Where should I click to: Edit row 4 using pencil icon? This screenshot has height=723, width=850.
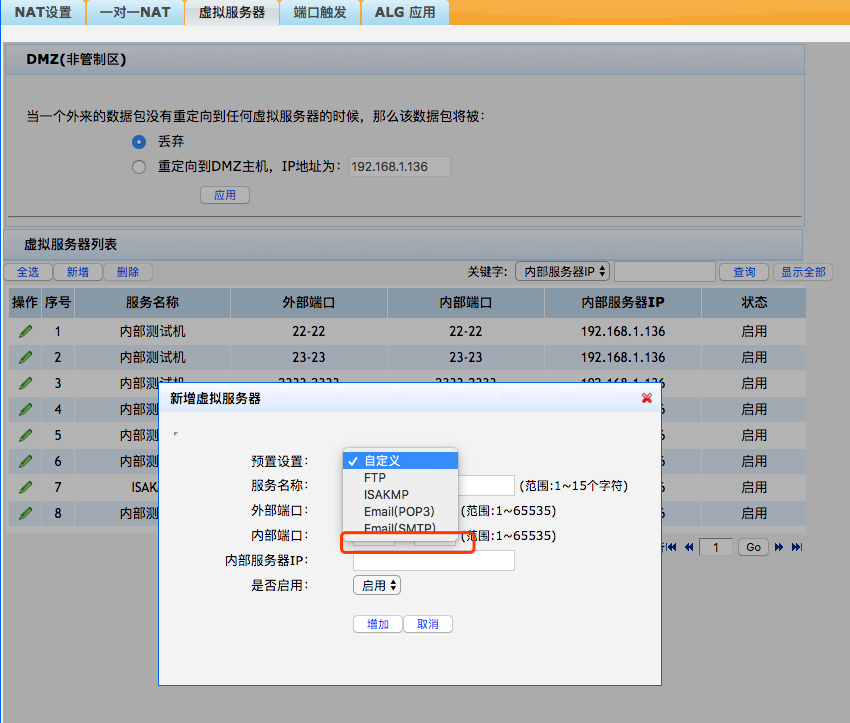(25, 409)
